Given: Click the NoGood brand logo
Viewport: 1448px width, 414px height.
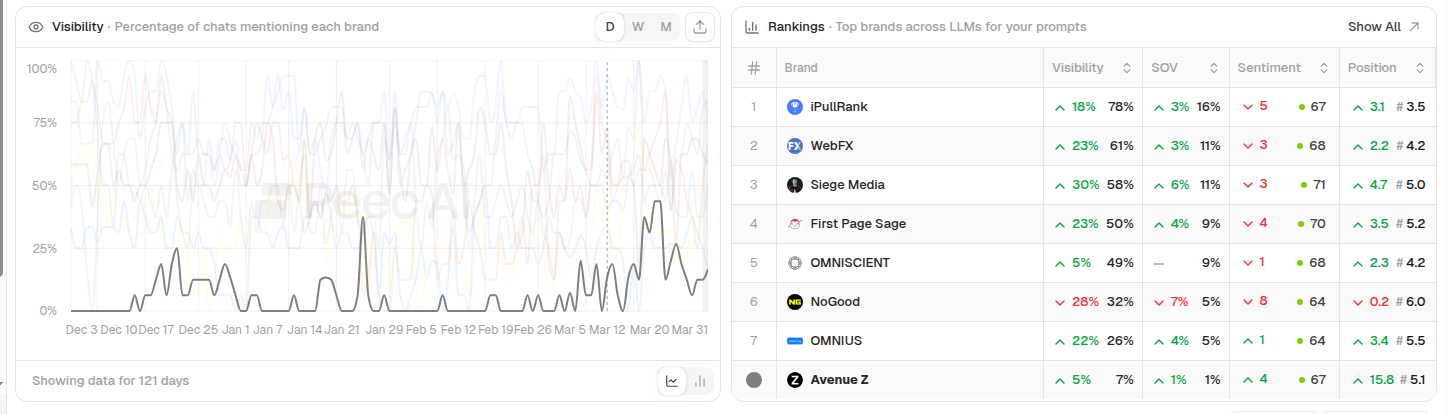Looking at the screenshot, I should (795, 302).
